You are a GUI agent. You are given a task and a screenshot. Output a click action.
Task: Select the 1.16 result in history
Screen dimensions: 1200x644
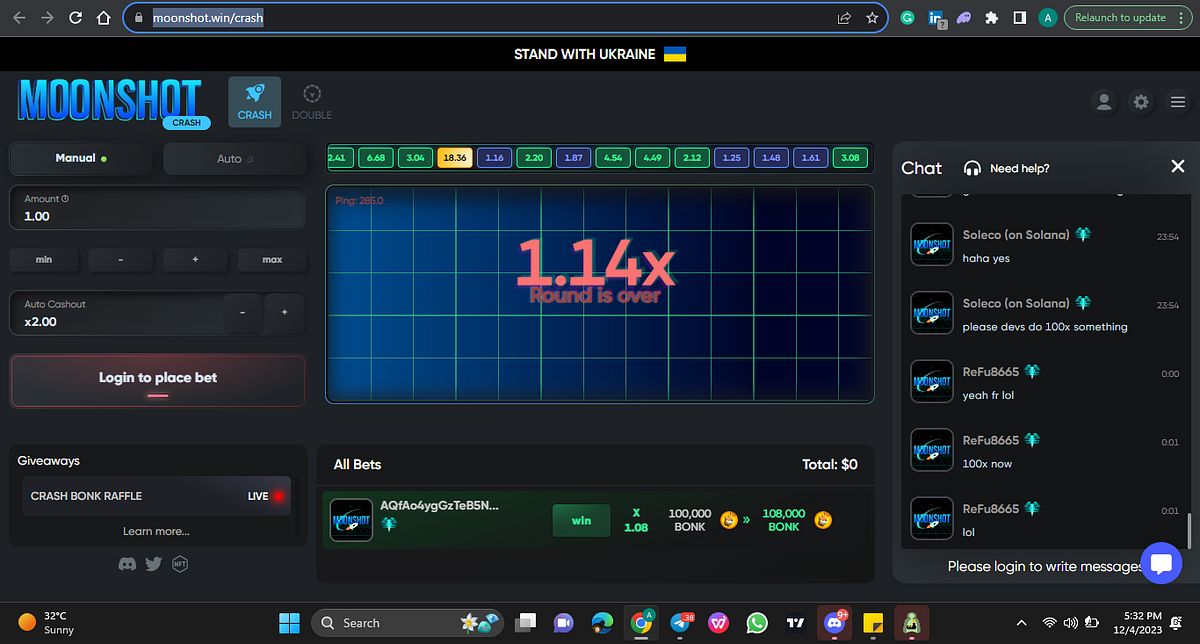493,158
